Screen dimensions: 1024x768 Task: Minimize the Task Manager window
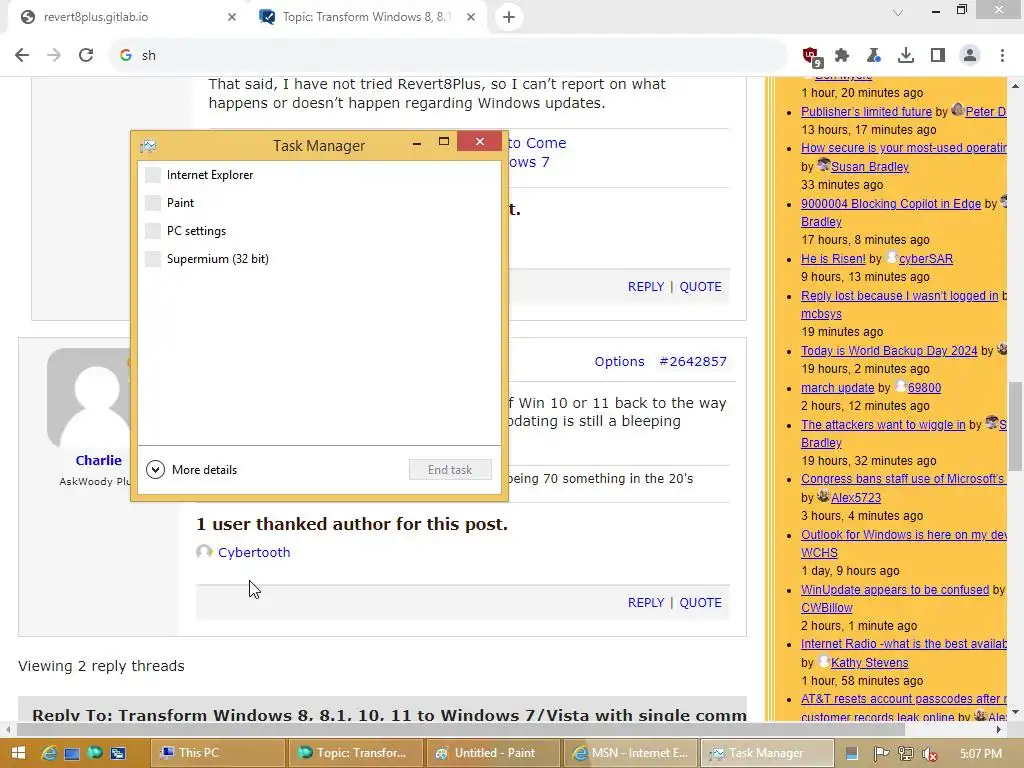pos(417,142)
